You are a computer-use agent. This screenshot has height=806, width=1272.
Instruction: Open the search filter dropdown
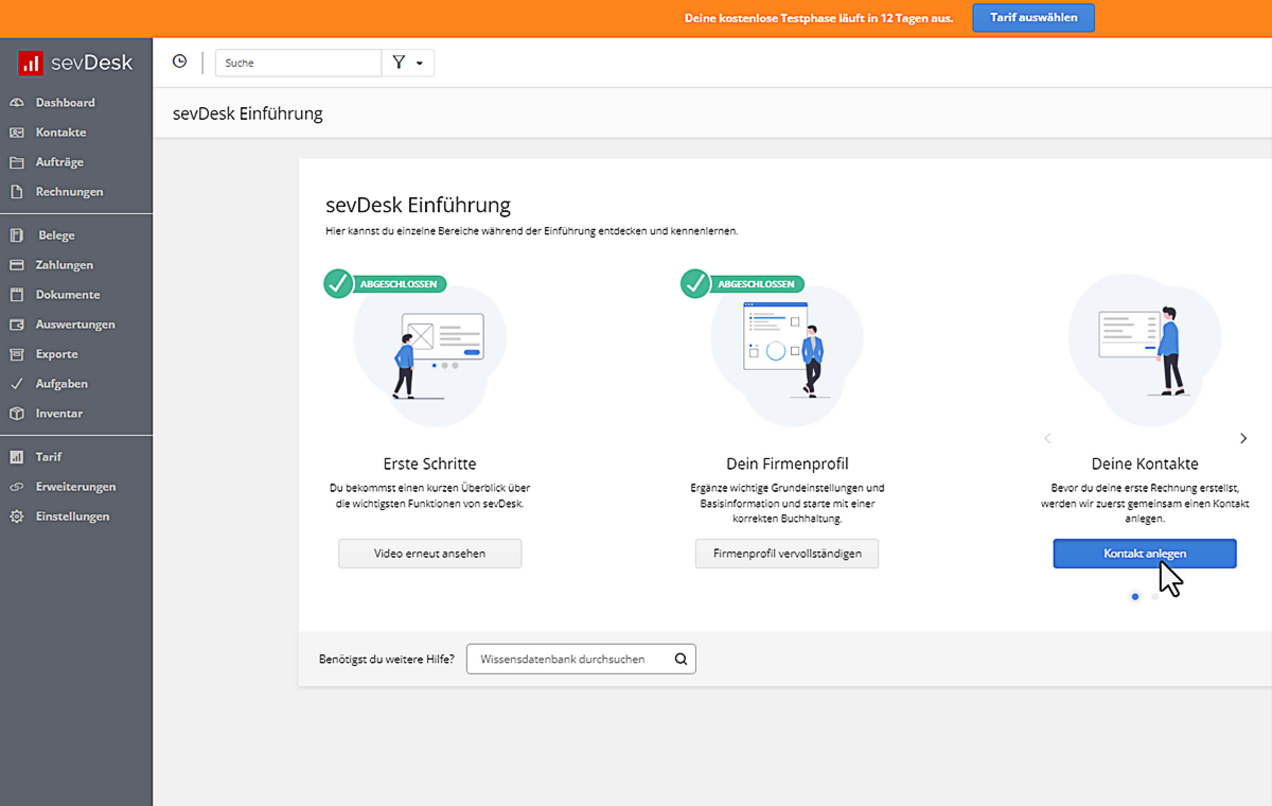(x=408, y=63)
